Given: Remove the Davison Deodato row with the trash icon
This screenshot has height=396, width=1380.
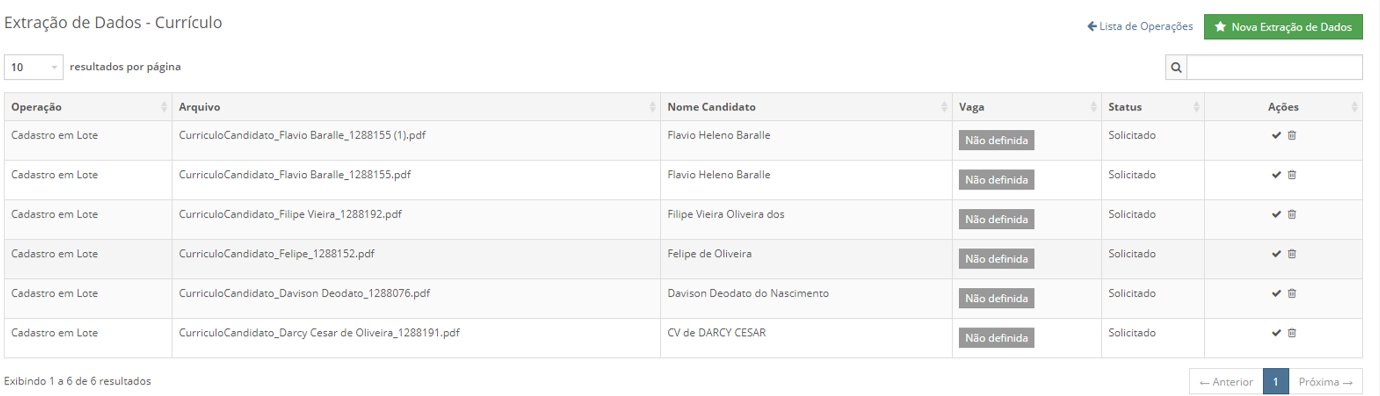Looking at the screenshot, I should pyautogui.click(x=1292, y=293).
